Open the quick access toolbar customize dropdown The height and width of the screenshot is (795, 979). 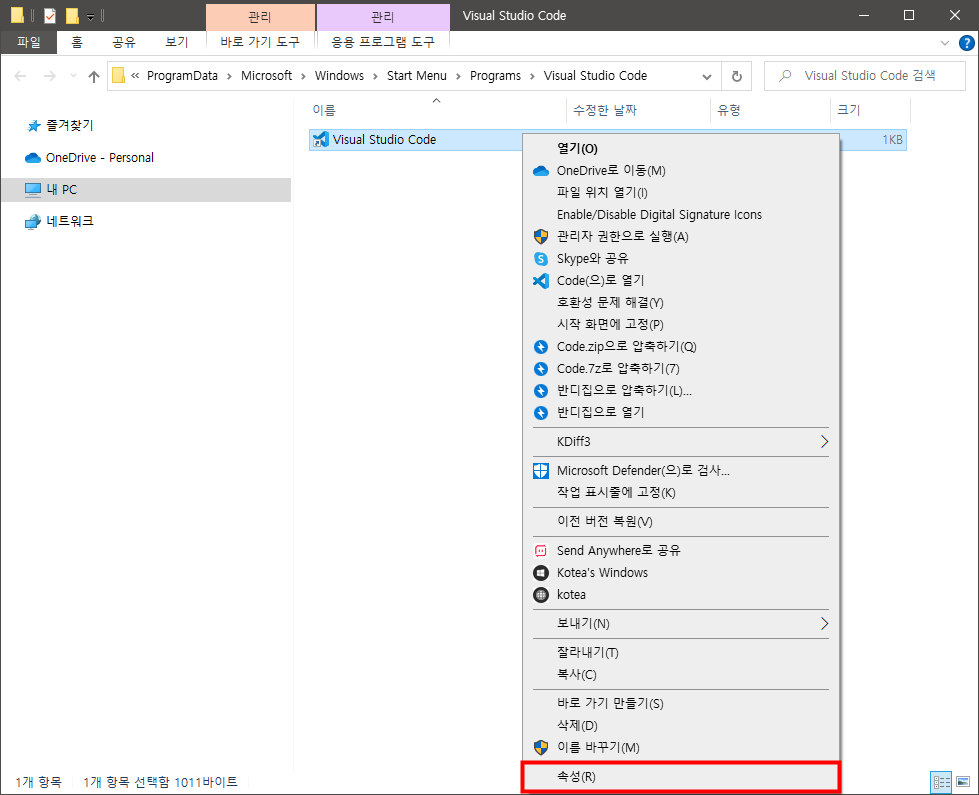tap(91, 16)
